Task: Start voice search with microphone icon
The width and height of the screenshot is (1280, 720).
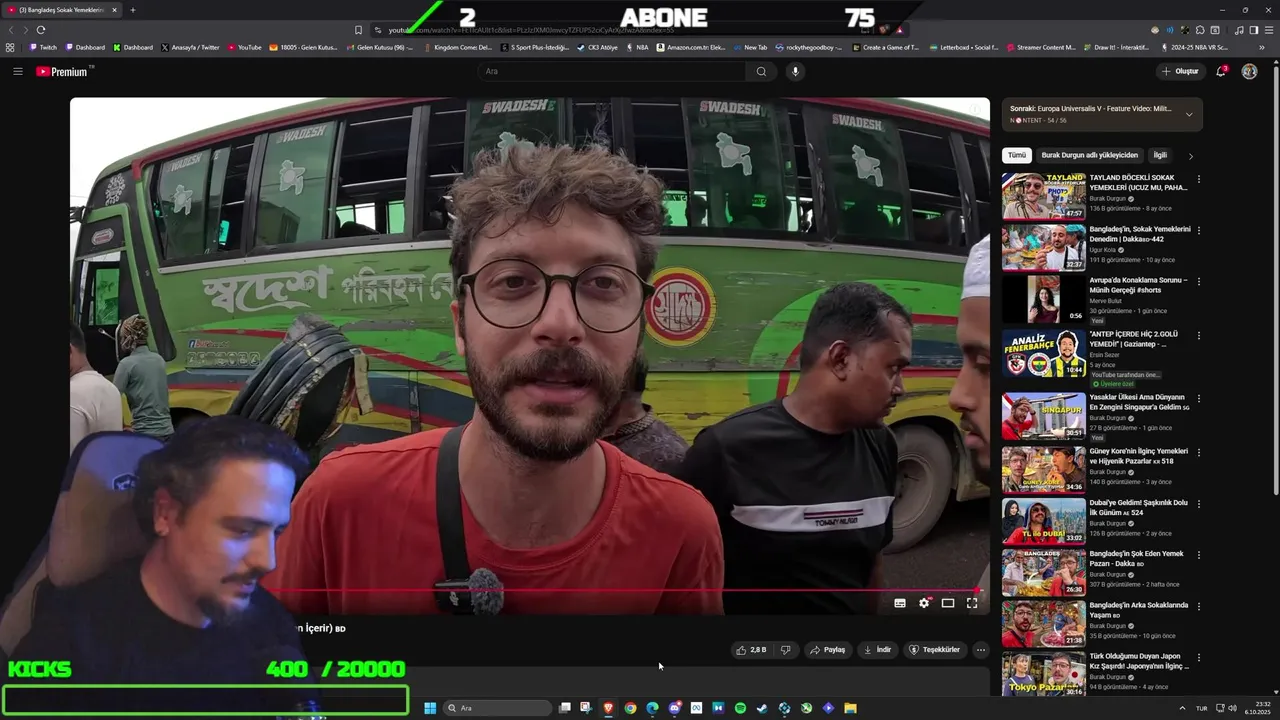Action: [795, 71]
